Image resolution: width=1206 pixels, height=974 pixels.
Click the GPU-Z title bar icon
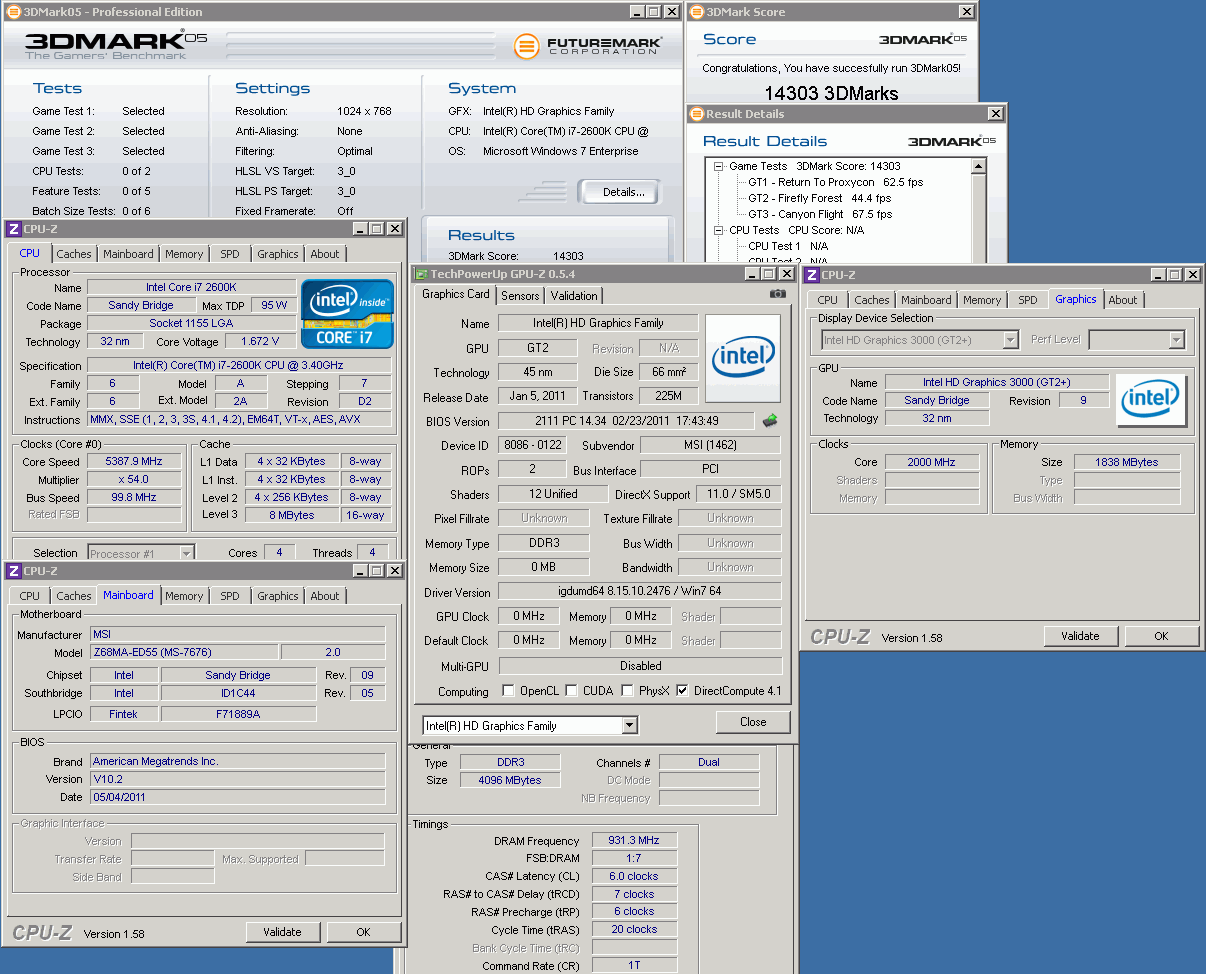click(421, 274)
